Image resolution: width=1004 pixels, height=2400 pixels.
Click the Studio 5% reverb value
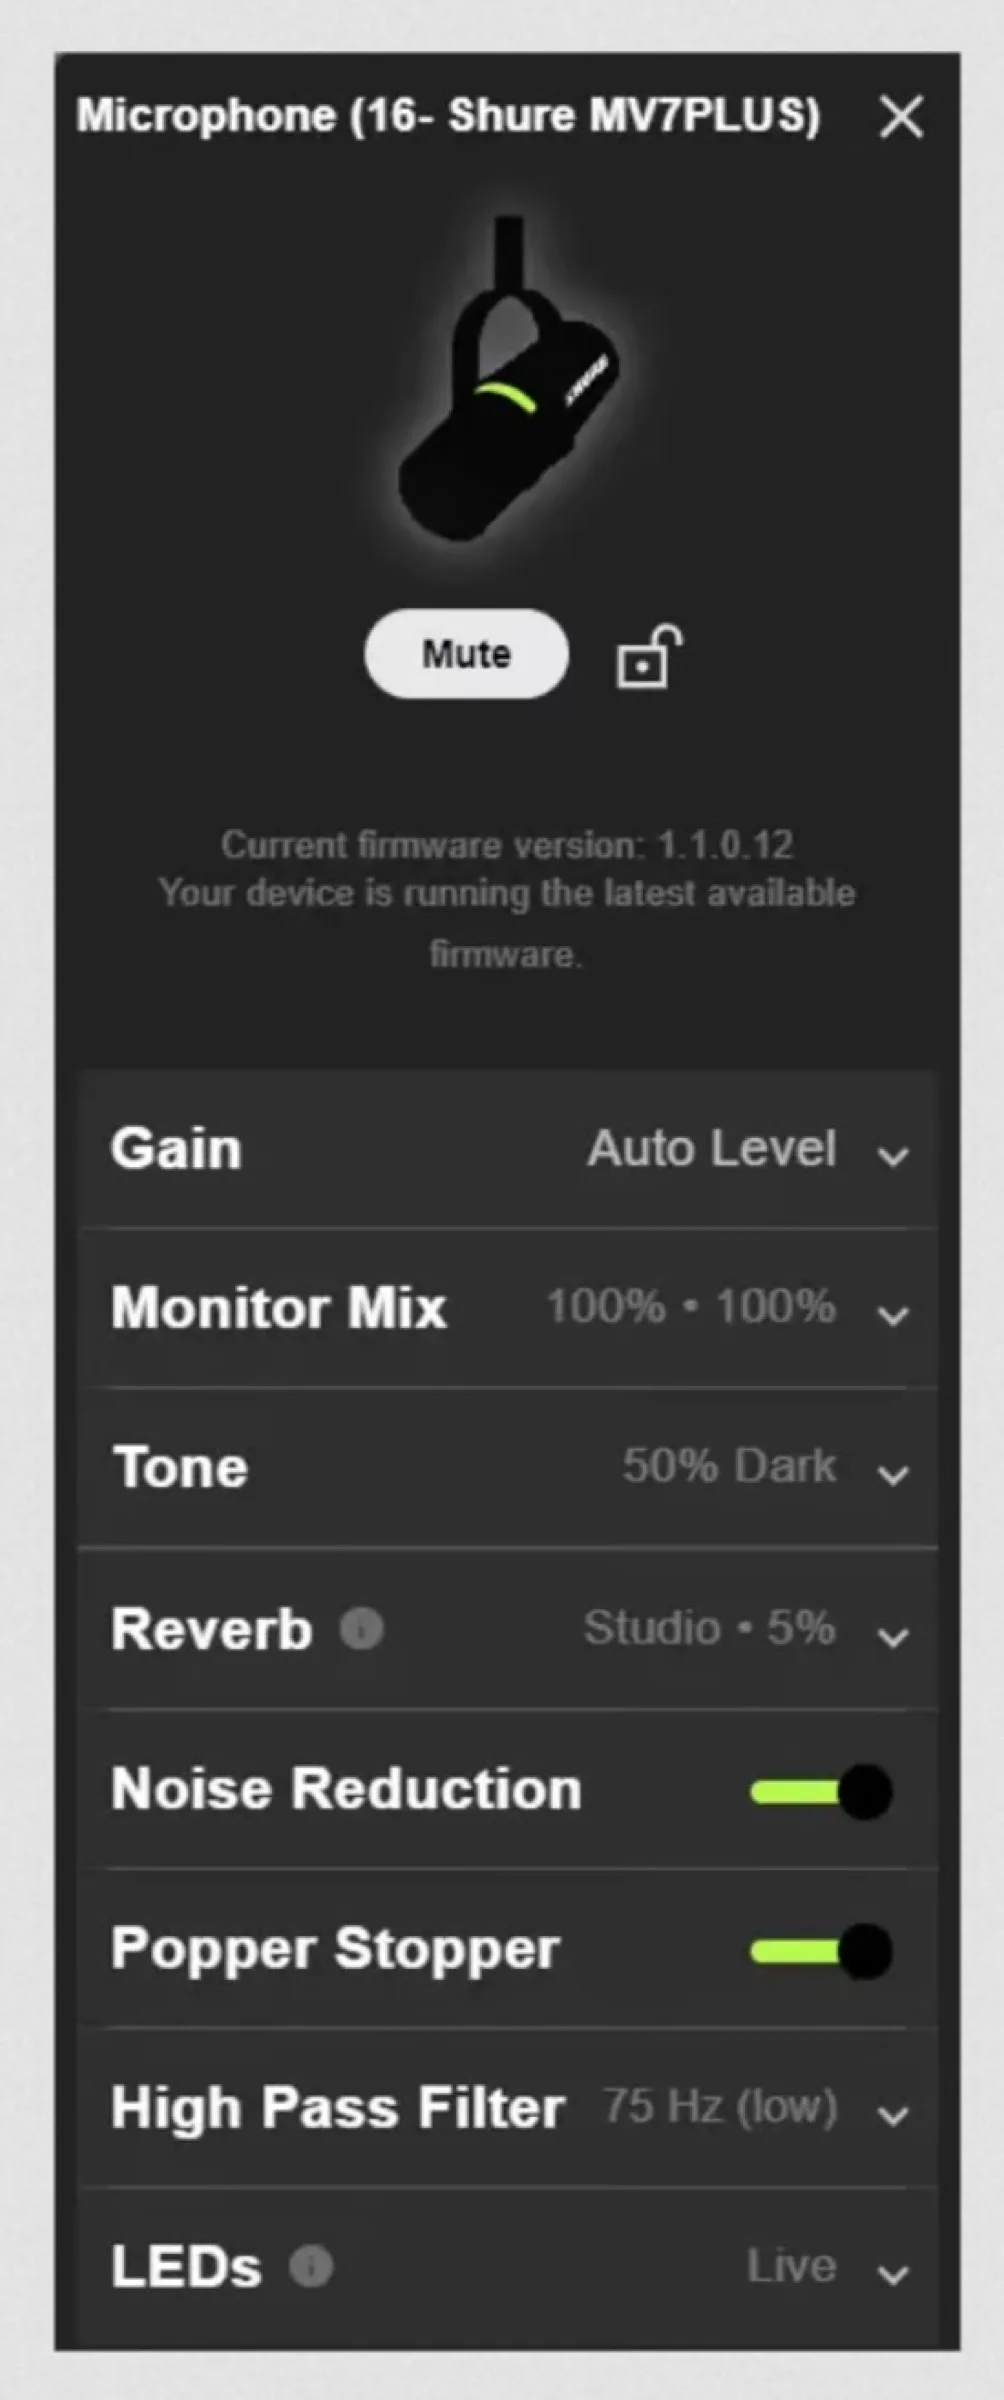click(x=709, y=1628)
